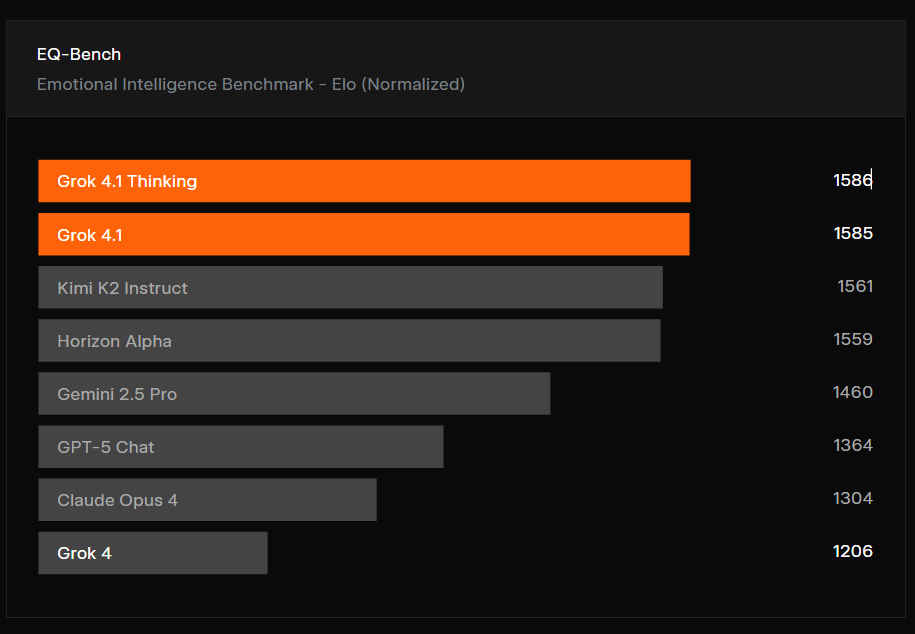Click the 'Grok 4.1' model name label

[90, 235]
